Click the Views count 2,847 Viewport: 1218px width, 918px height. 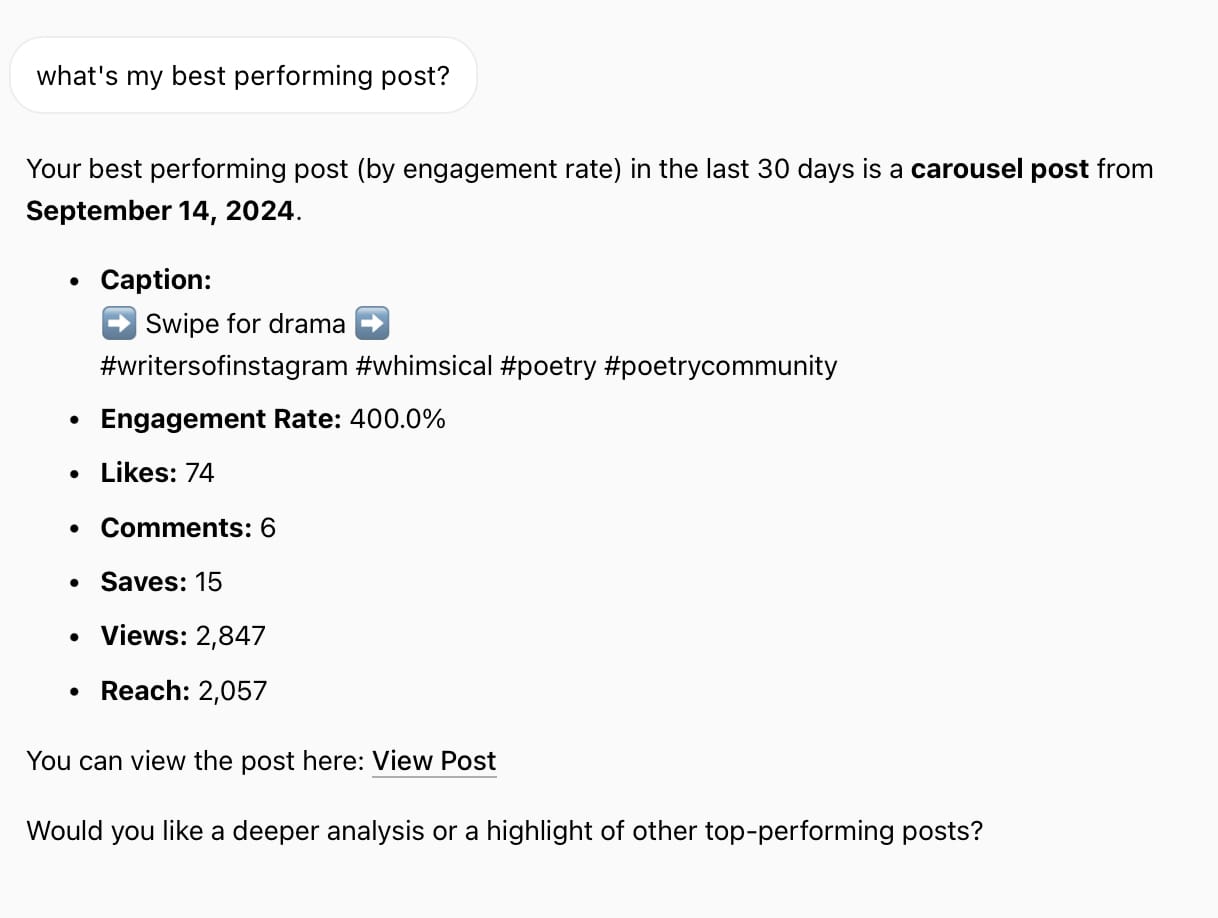point(231,636)
